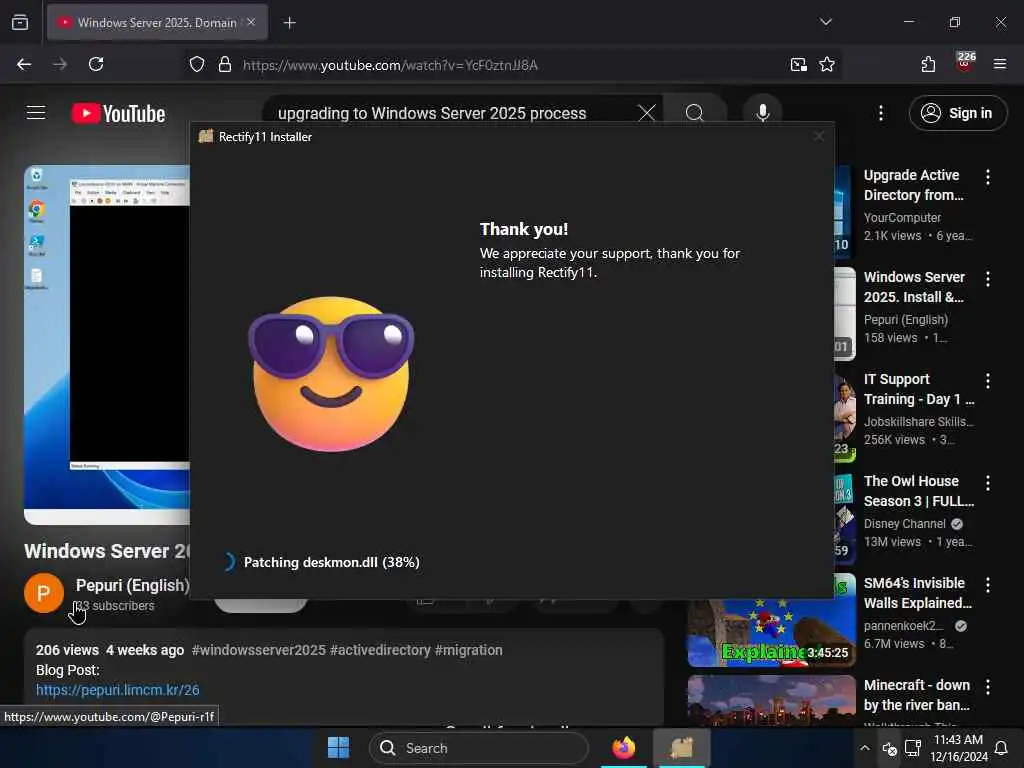
Task: Open the Firefox recent browsing view icon
Action: coord(20,22)
